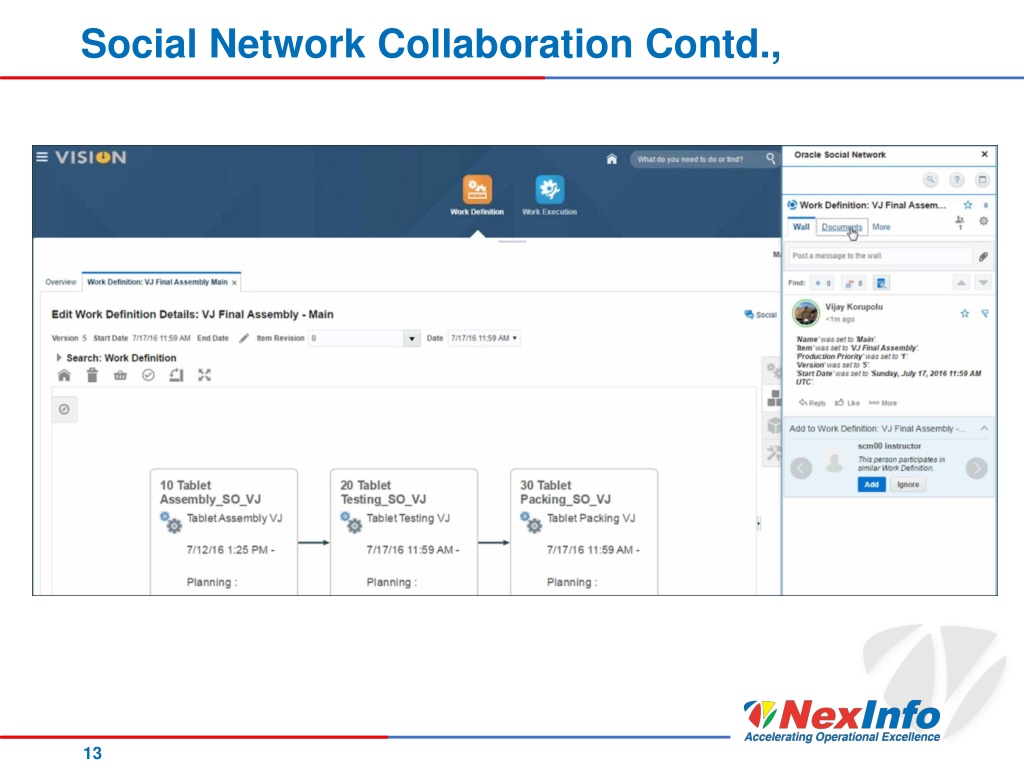Click the Post a message to the wall field

(880, 256)
